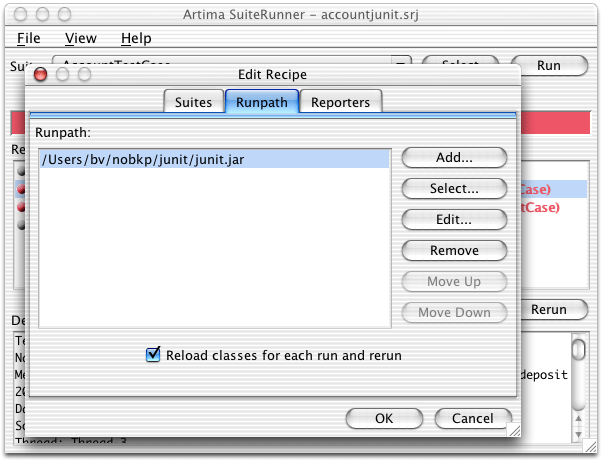Open the File menu
The width and height of the screenshot is (605, 462).
[29, 38]
